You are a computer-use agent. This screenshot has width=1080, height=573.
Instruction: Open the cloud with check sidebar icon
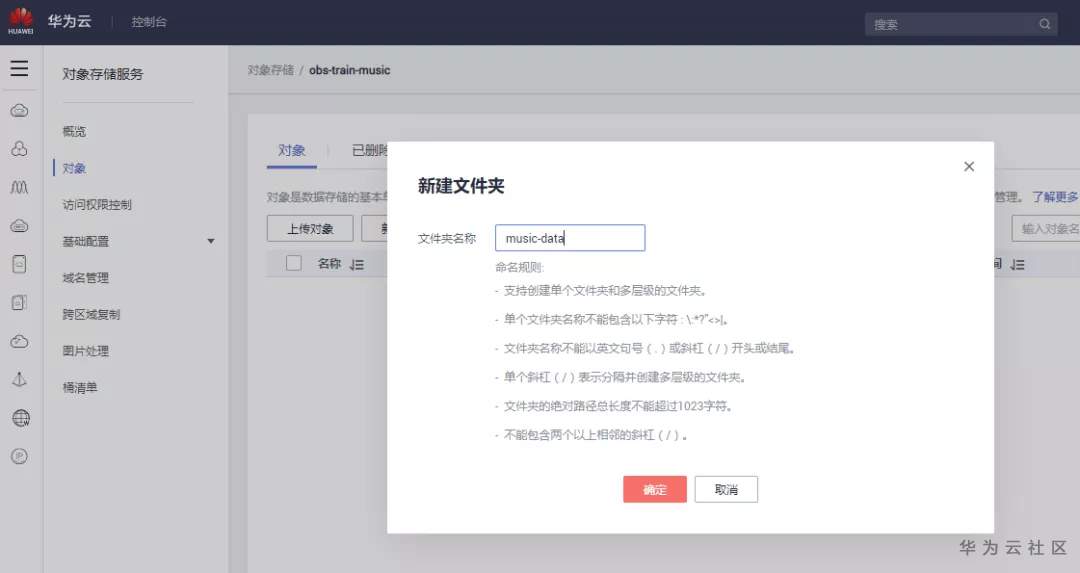(19, 342)
